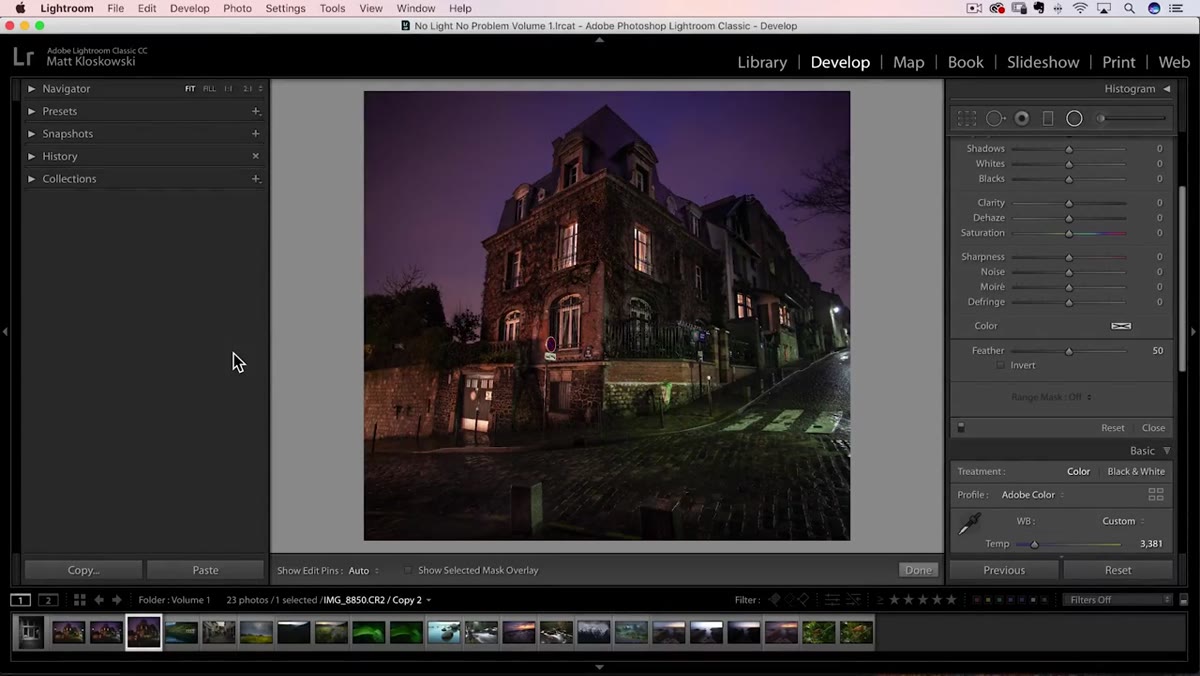This screenshot has width=1200, height=676.
Task: Hide the top module picker arrow
Action: (599, 40)
